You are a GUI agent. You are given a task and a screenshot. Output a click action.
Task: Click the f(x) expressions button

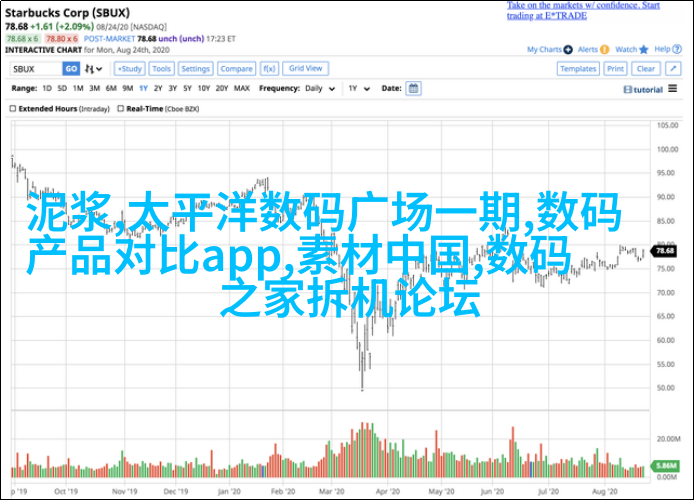pyautogui.click(x=269, y=69)
